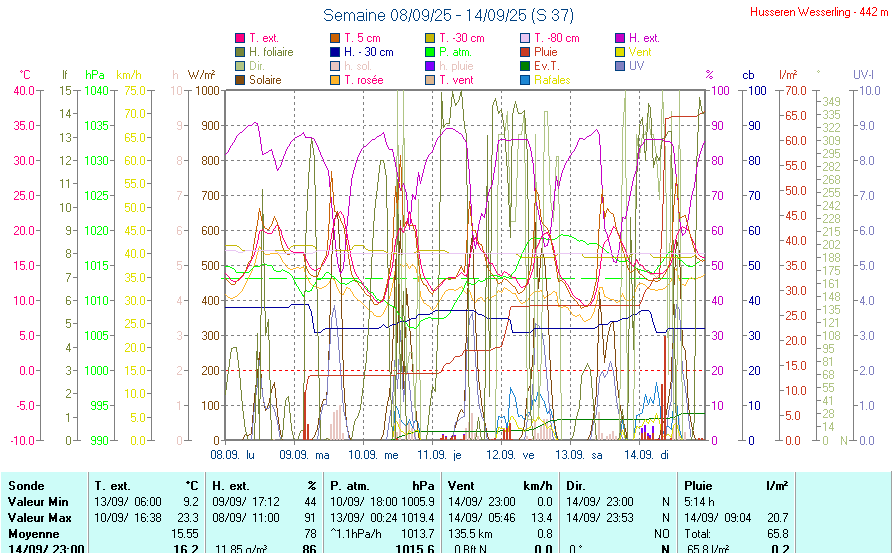Image resolution: width=892 pixels, height=553 pixels.
Task: Click the yellow Vent legend swatch
Action: pos(620,52)
